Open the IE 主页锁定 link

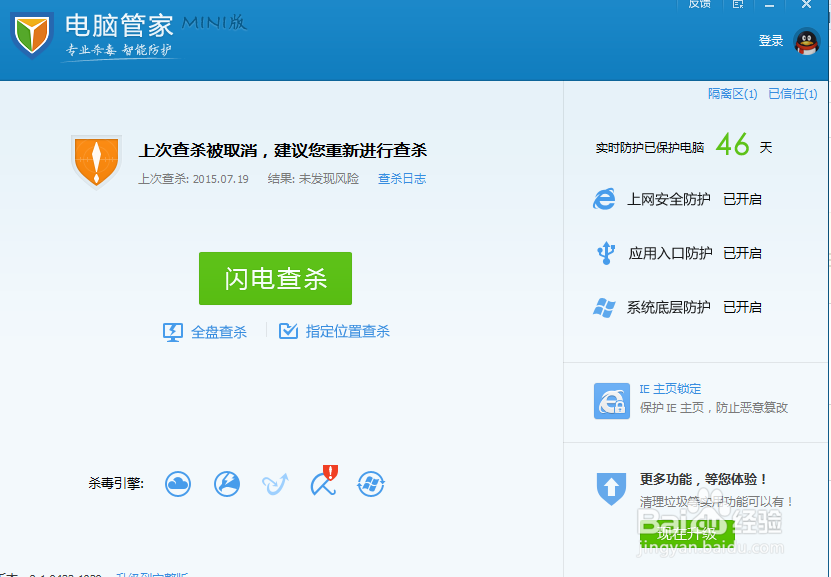pyautogui.click(x=670, y=389)
